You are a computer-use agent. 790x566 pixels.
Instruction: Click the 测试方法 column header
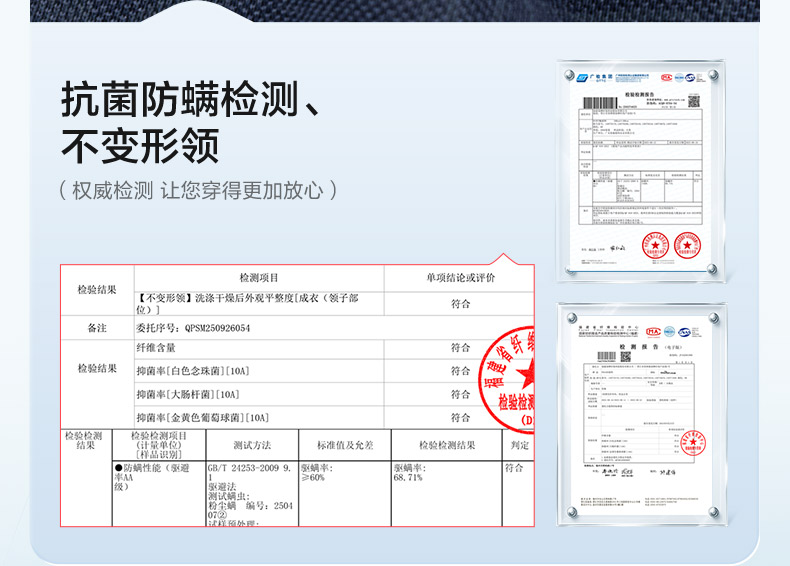(252, 444)
